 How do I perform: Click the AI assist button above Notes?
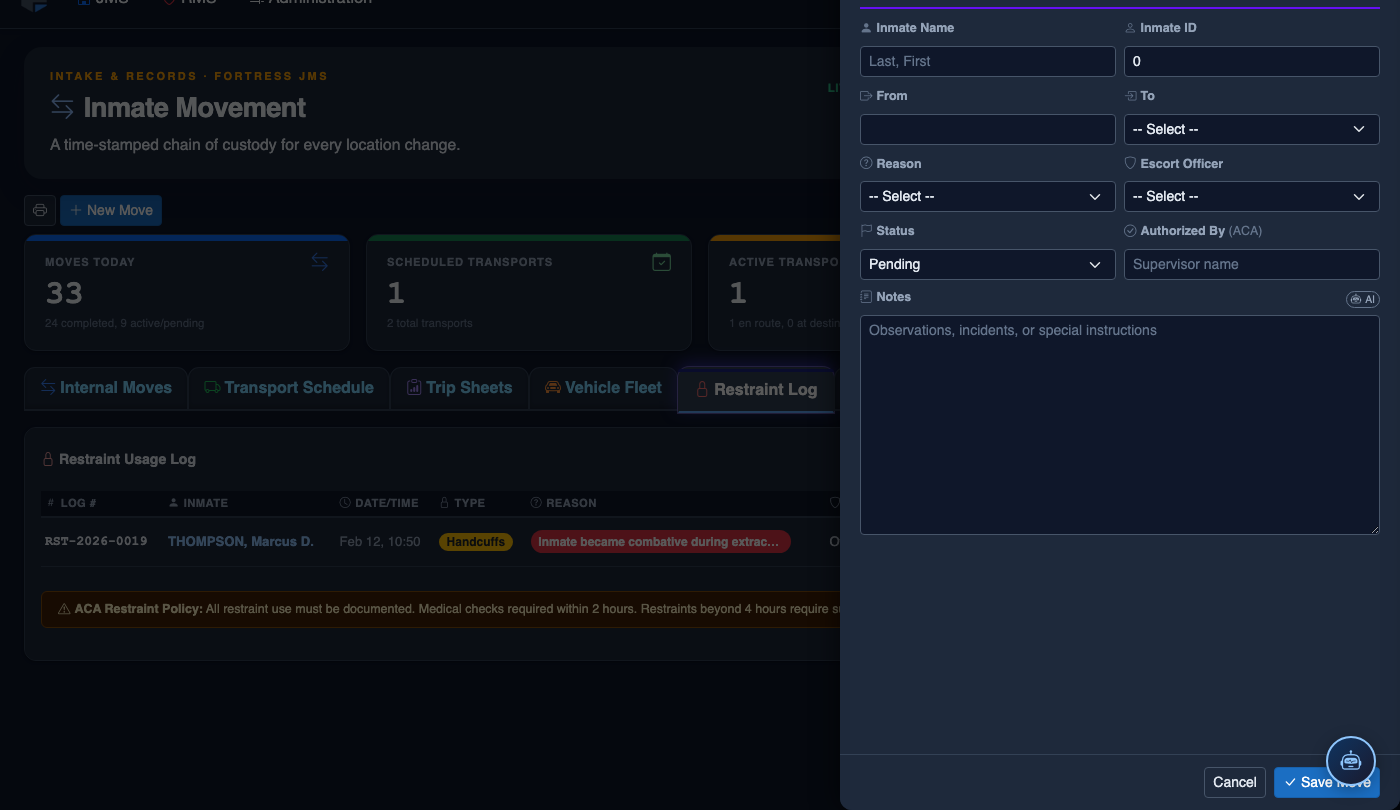pyautogui.click(x=1363, y=299)
